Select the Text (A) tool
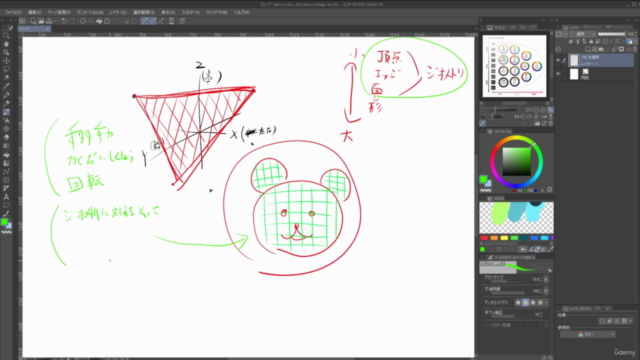 [x=6, y=197]
